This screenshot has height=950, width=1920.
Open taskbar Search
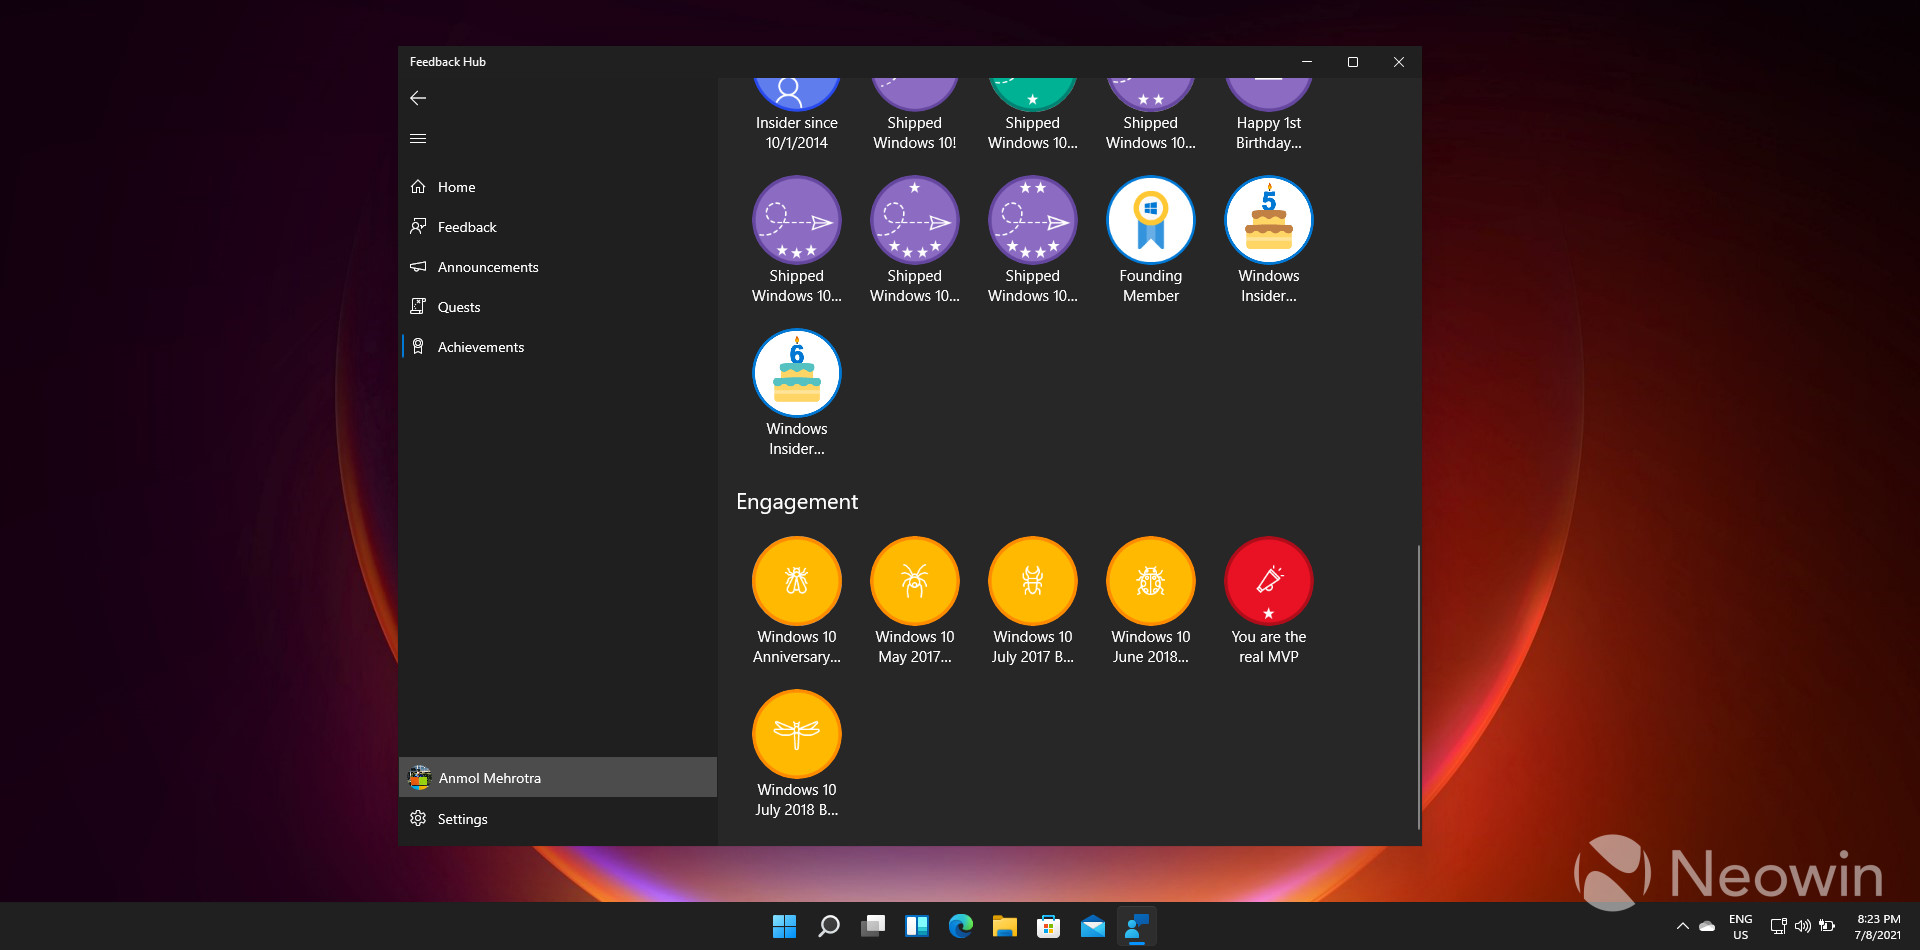click(829, 926)
